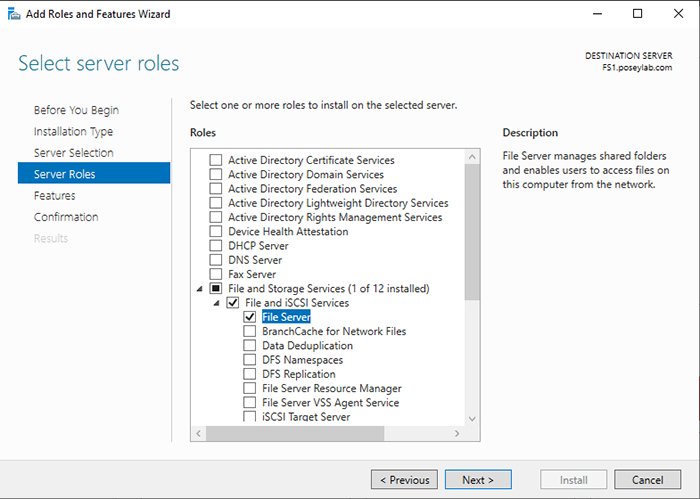Collapse File and iSCSI Services node
700x499 pixels.
tap(215, 303)
